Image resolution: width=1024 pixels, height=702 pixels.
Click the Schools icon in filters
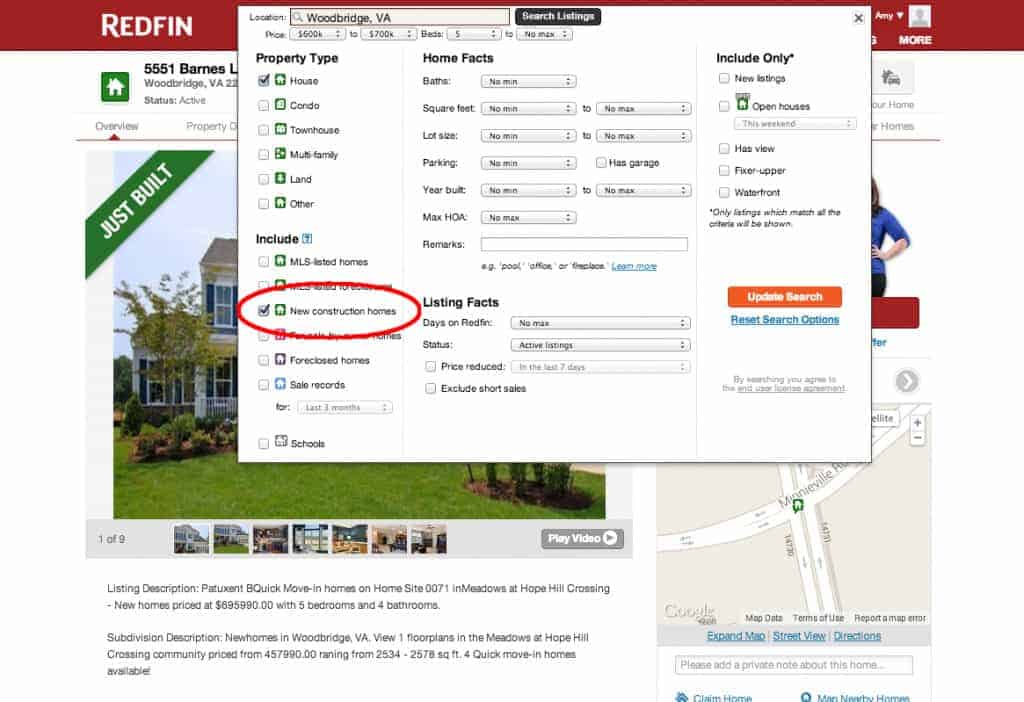click(x=281, y=441)
